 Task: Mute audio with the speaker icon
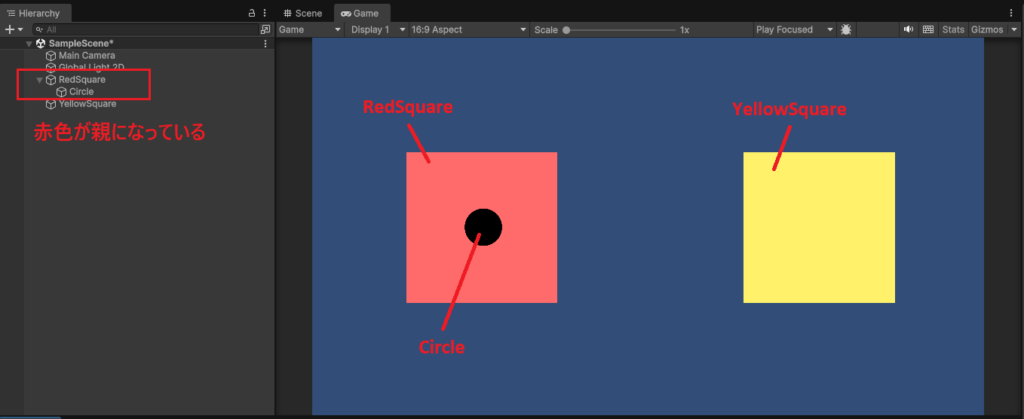click(x=908, y=30)
